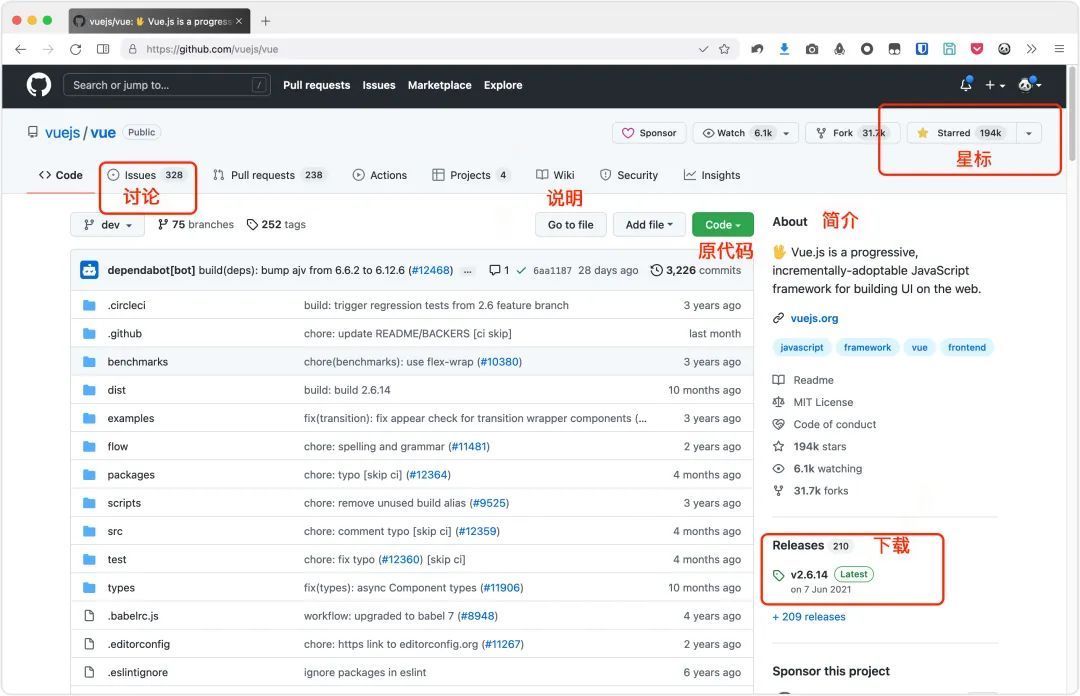Open Firefox hamburger menu icon
Image resolution: width=1080 pixels, height=696 pixels.
[x=1059, y=49]
